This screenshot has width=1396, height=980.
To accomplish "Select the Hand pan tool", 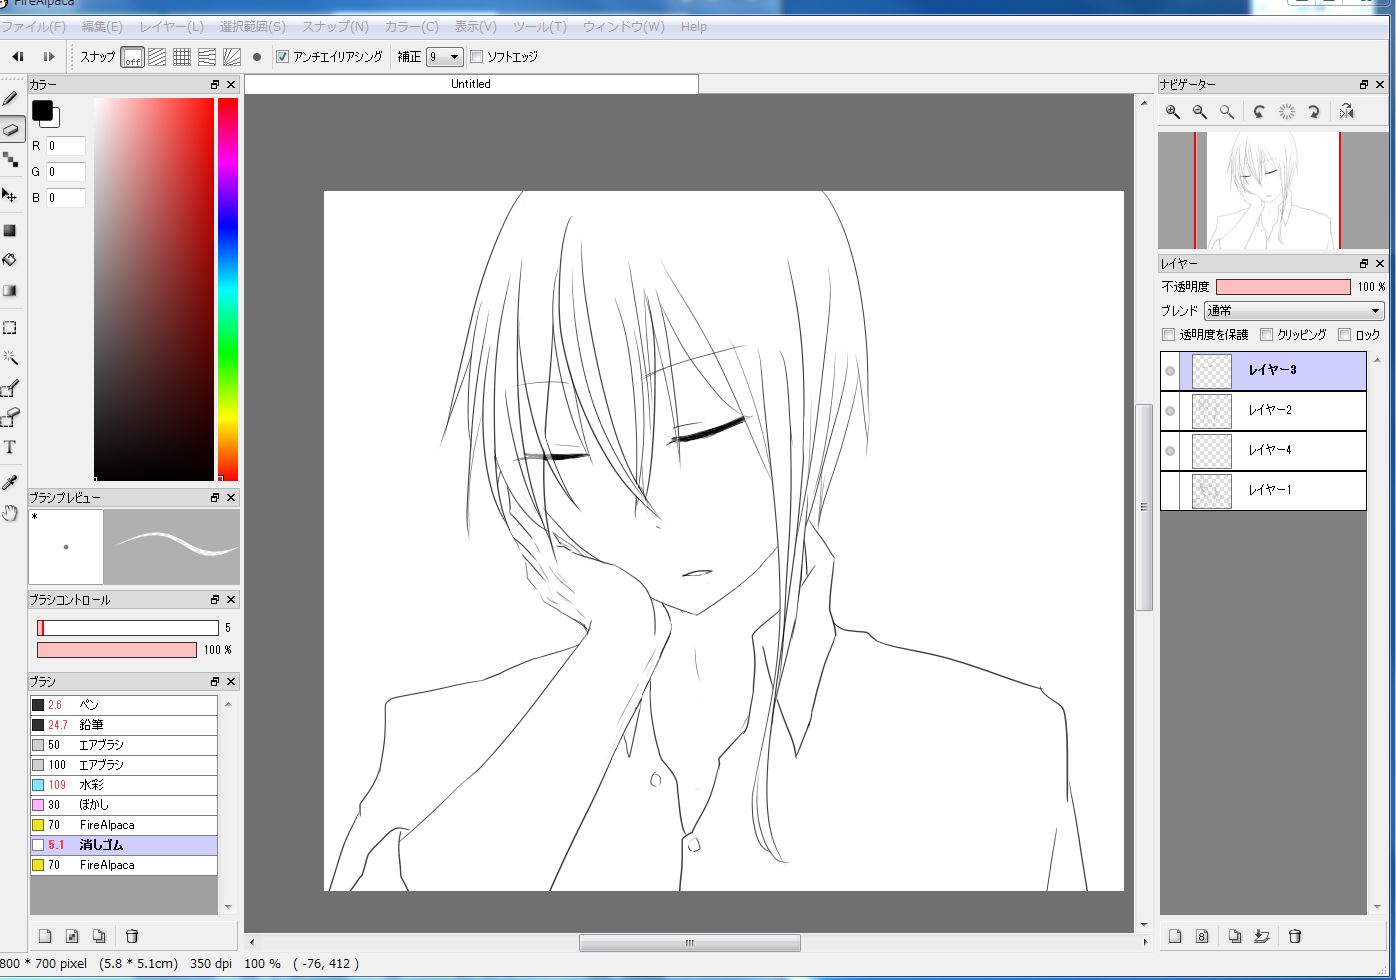I will (x=10, y=513).
